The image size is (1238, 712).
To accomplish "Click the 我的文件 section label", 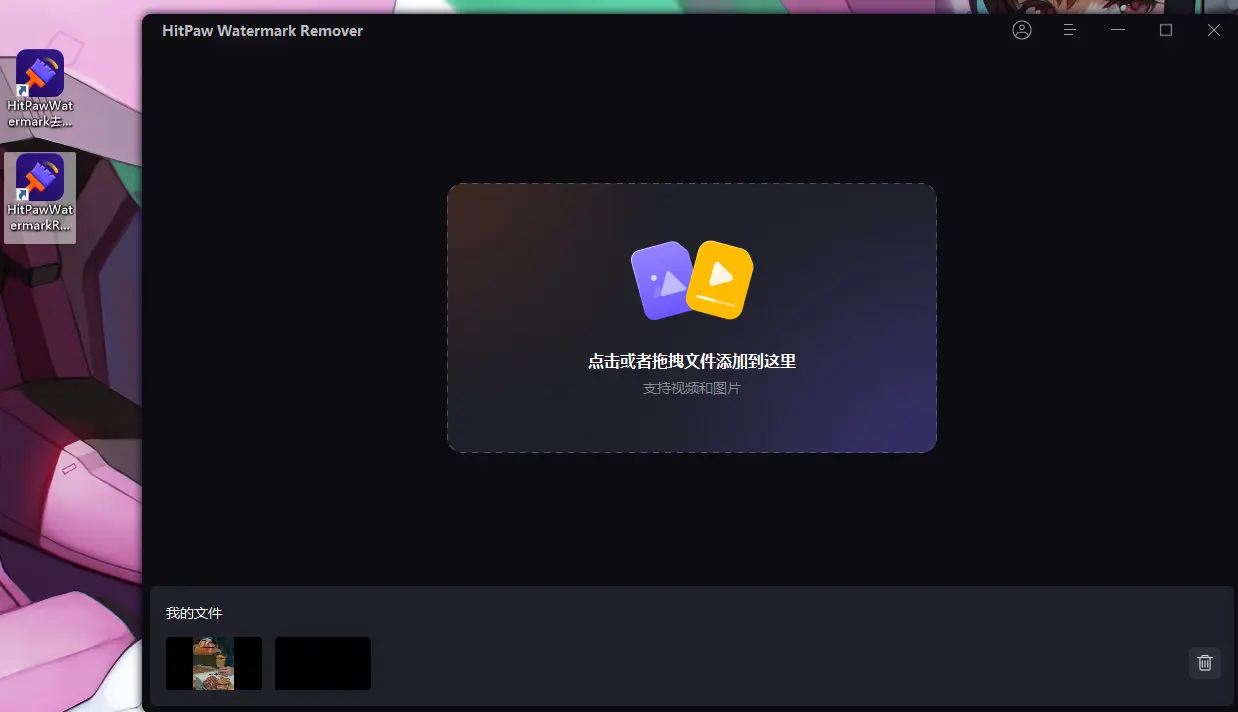I will (194, 613).
